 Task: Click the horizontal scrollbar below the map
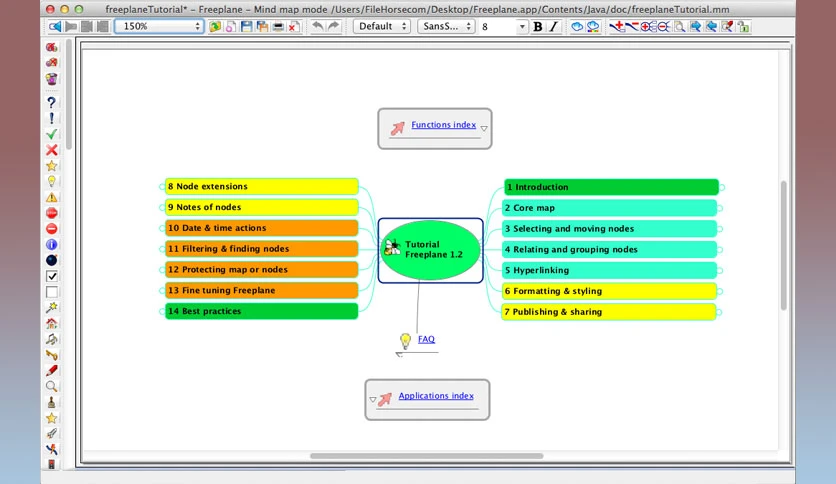tap(427, 456)
